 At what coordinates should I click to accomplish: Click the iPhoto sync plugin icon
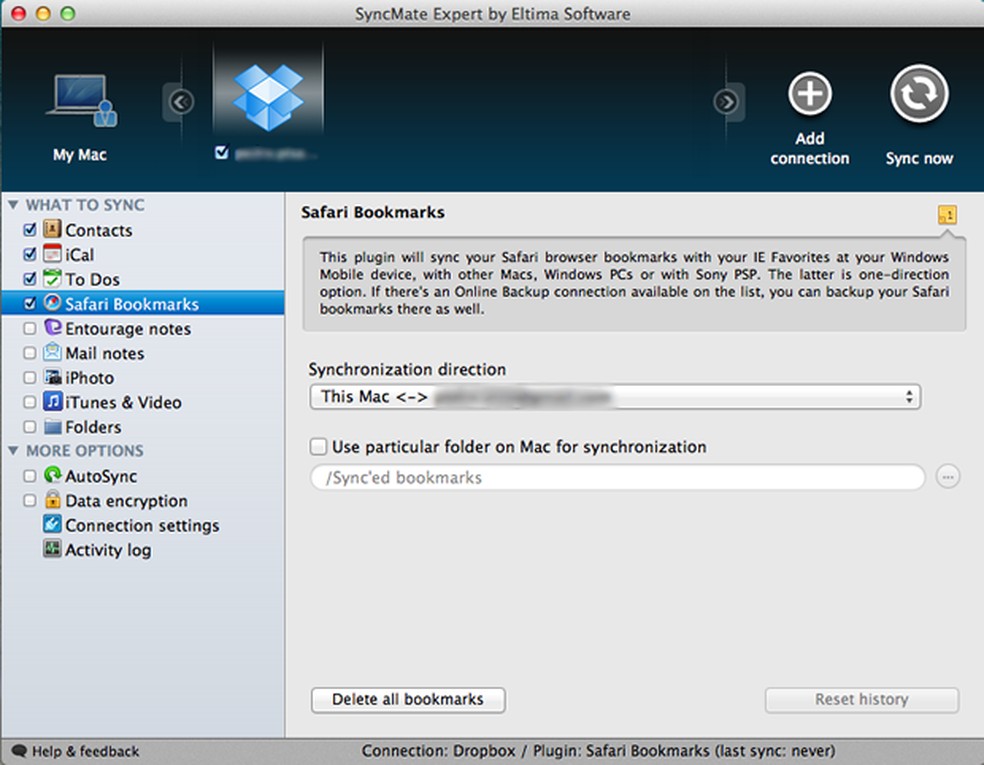click(x=55, y=378)
